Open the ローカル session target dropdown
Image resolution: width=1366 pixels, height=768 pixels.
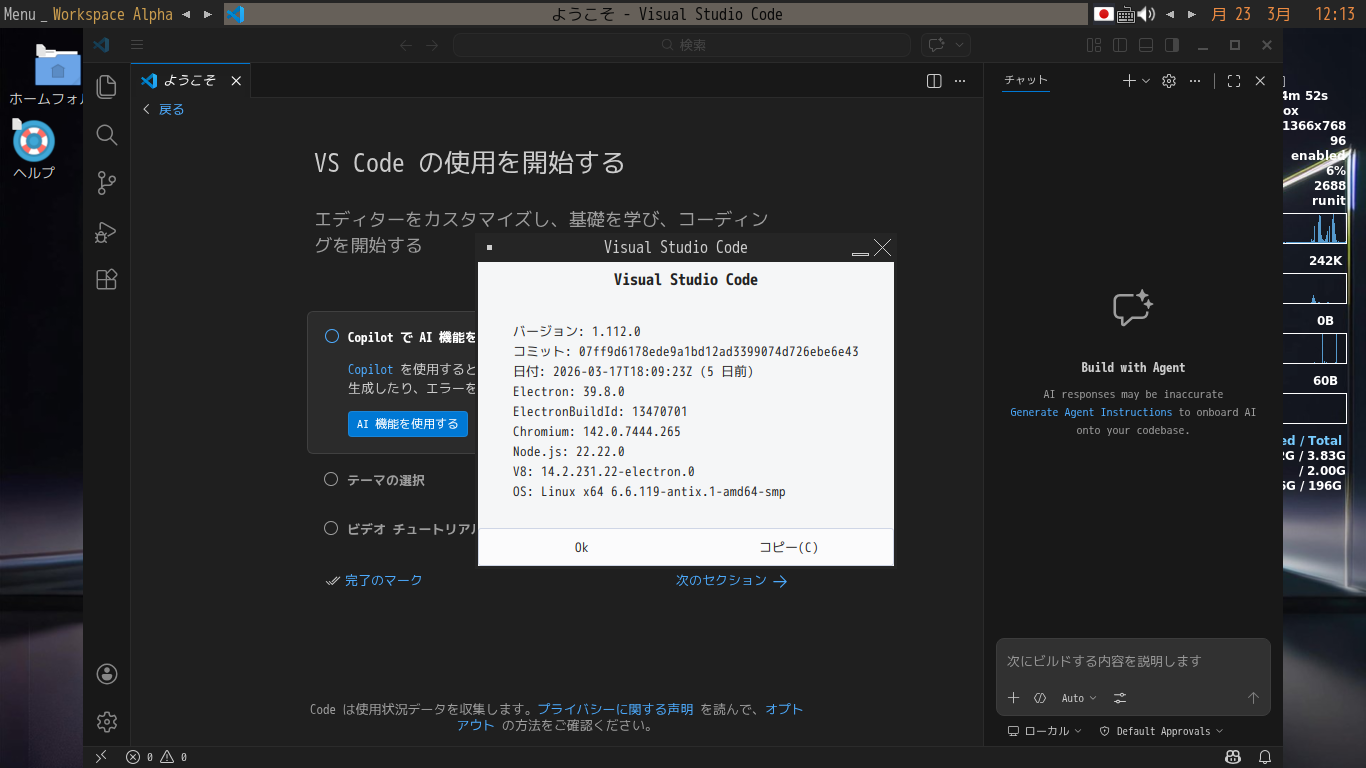(x=1044, y=731)
